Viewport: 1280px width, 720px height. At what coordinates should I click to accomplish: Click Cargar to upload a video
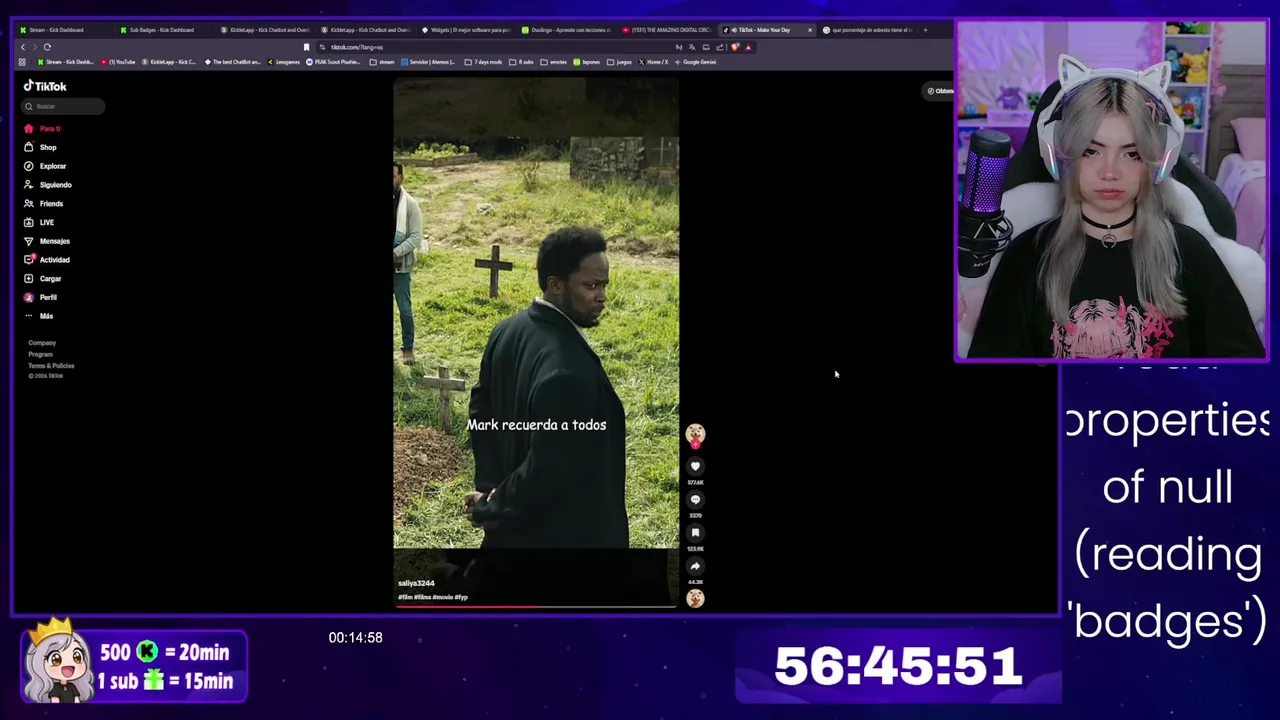[x=44, y=279]
